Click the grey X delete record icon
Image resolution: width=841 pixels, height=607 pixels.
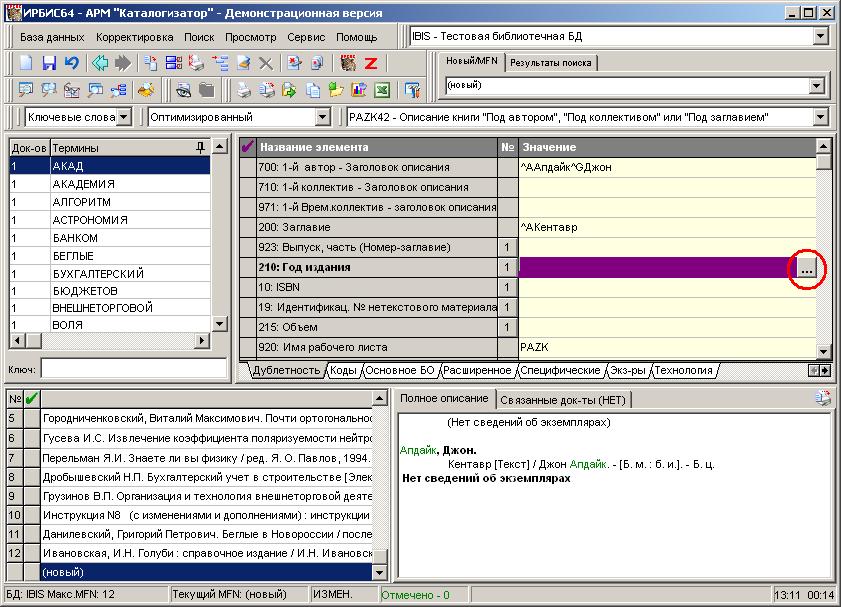tap(266, 63)
